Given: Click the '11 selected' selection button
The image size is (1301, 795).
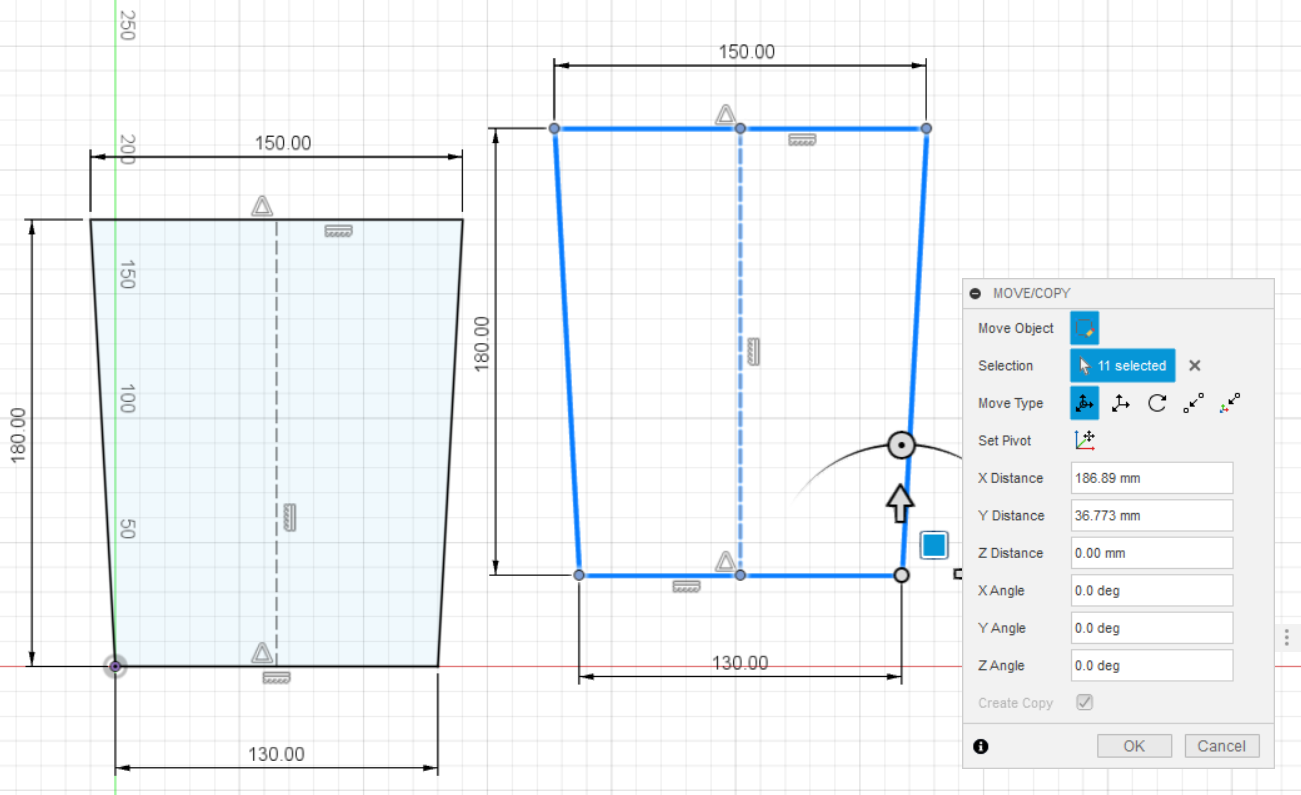Looking at the screenshot, I should point(1122,366).
